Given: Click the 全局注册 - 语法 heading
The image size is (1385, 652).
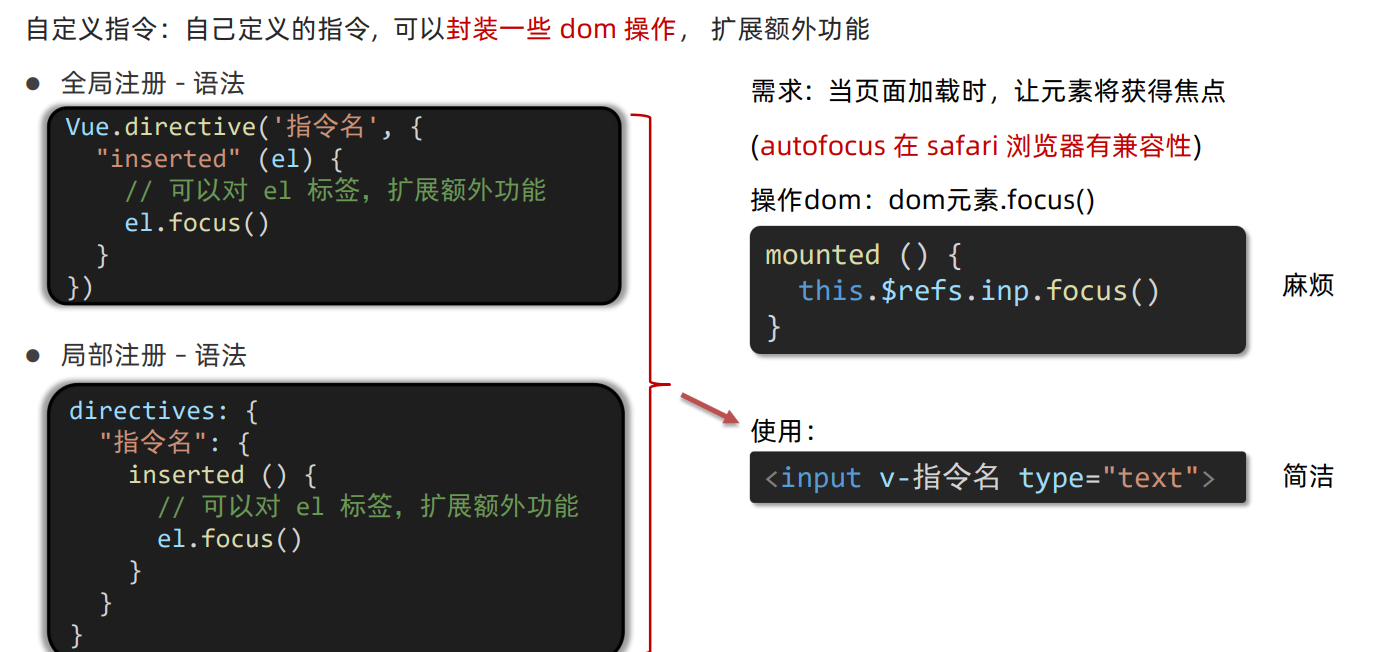Looking at the screenshot, I should click(x=153, y=83).
